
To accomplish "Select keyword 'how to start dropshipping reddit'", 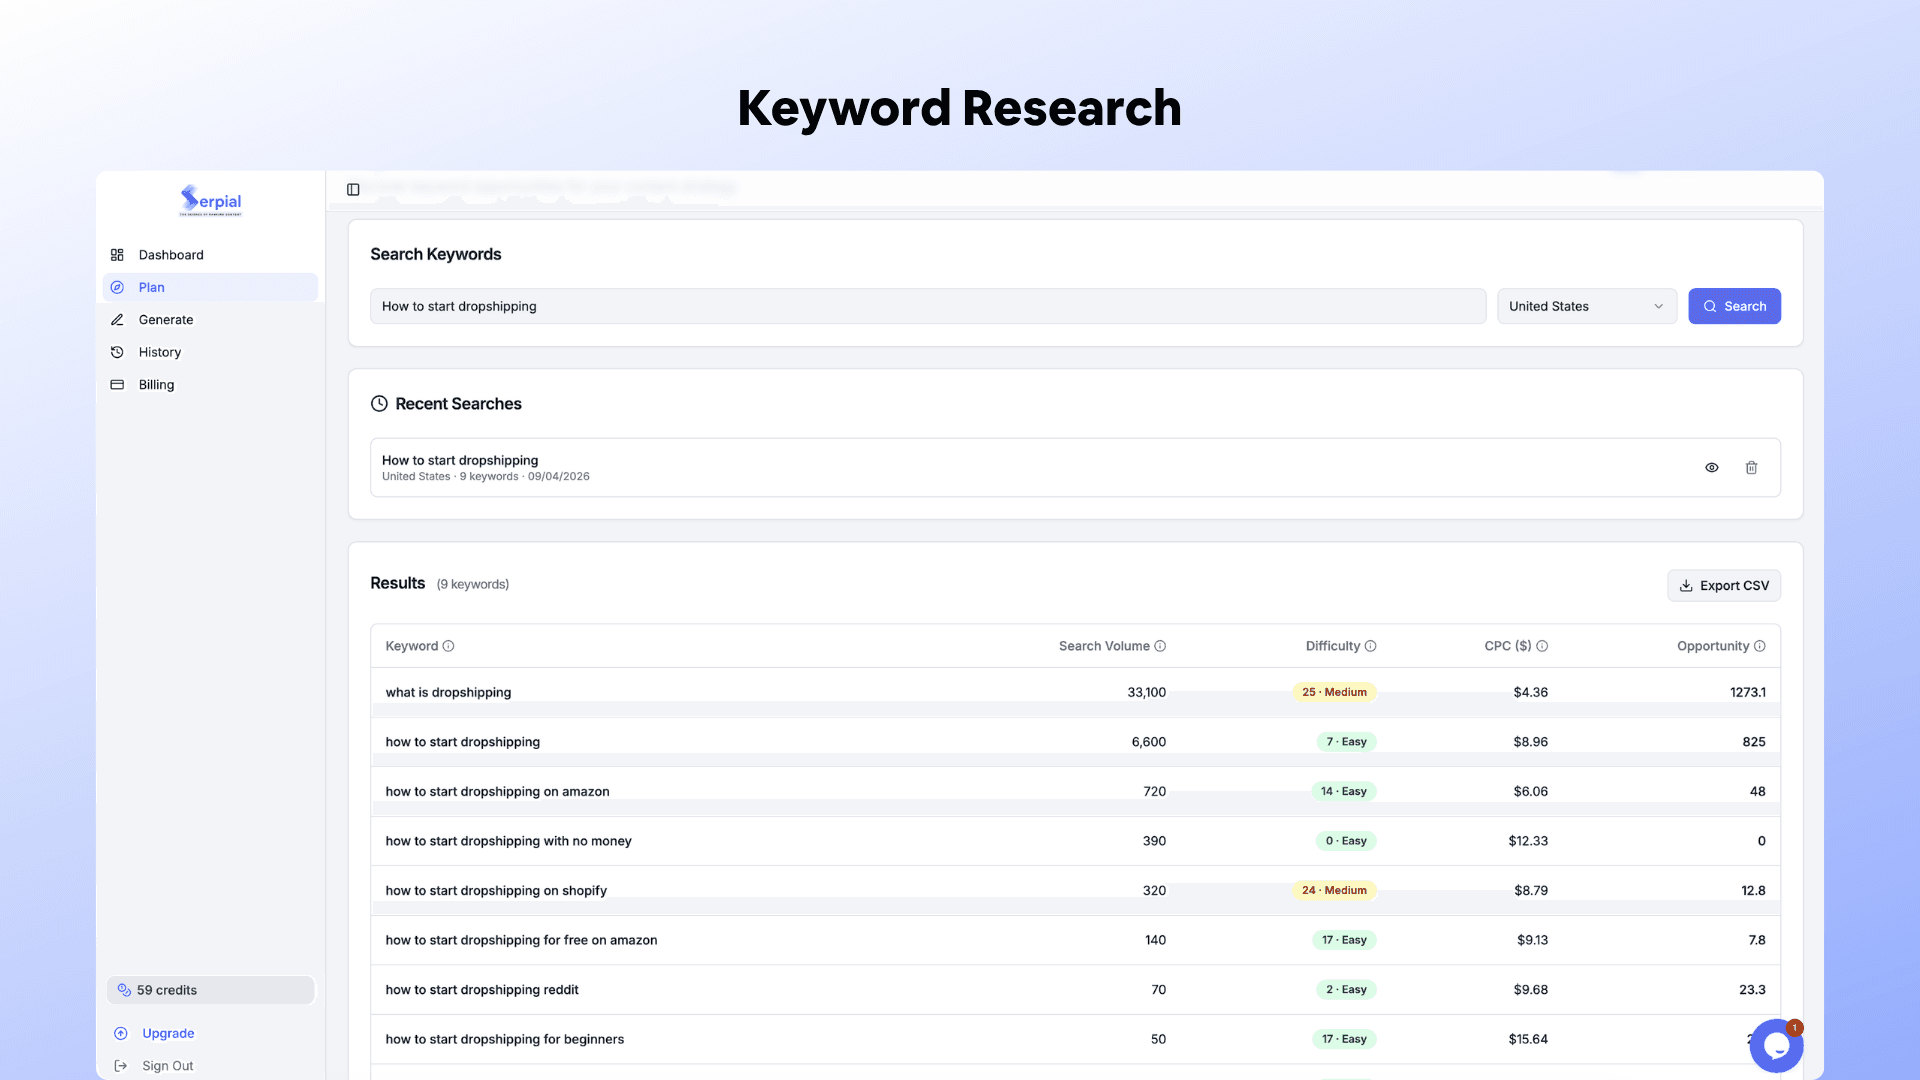I will (482, 990).
